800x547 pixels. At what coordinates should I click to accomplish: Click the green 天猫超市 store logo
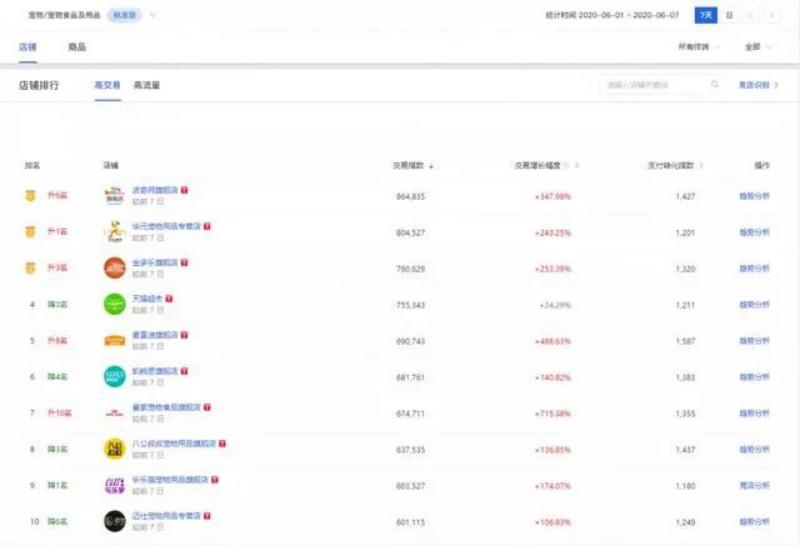115,304
